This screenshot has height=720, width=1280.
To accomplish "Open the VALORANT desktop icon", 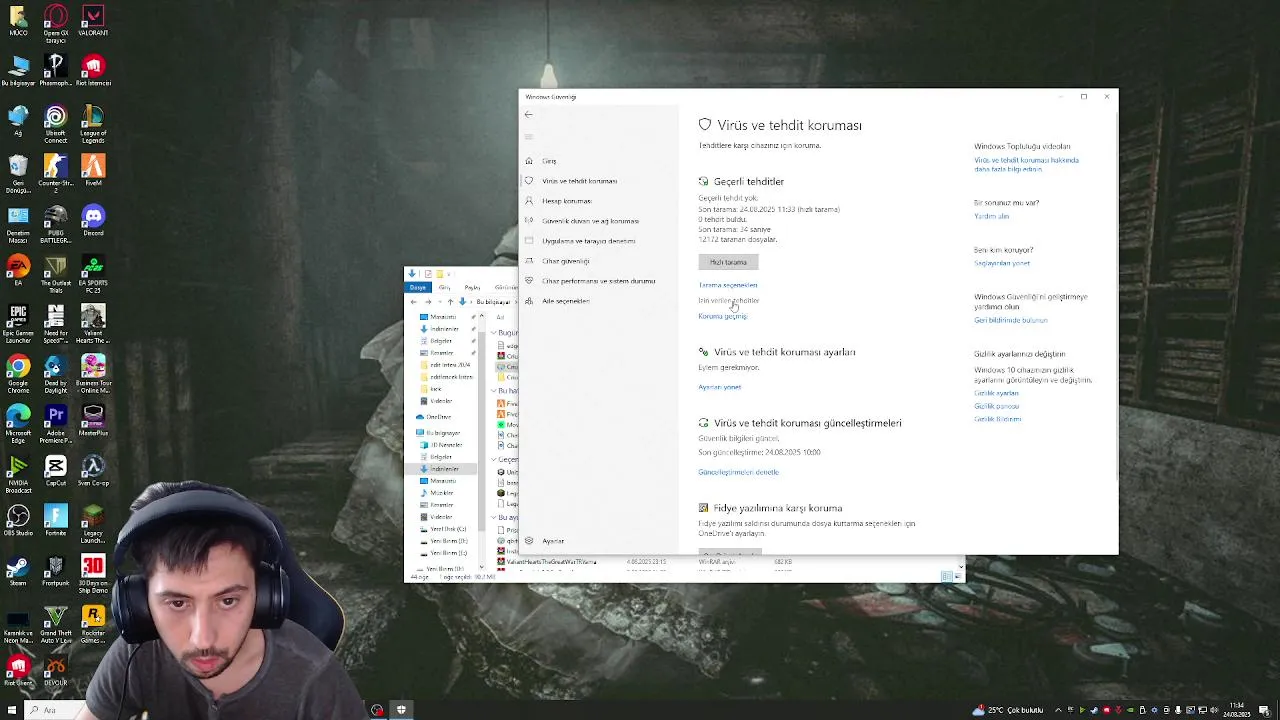I will pyautogui.click(x=93, y=21).
